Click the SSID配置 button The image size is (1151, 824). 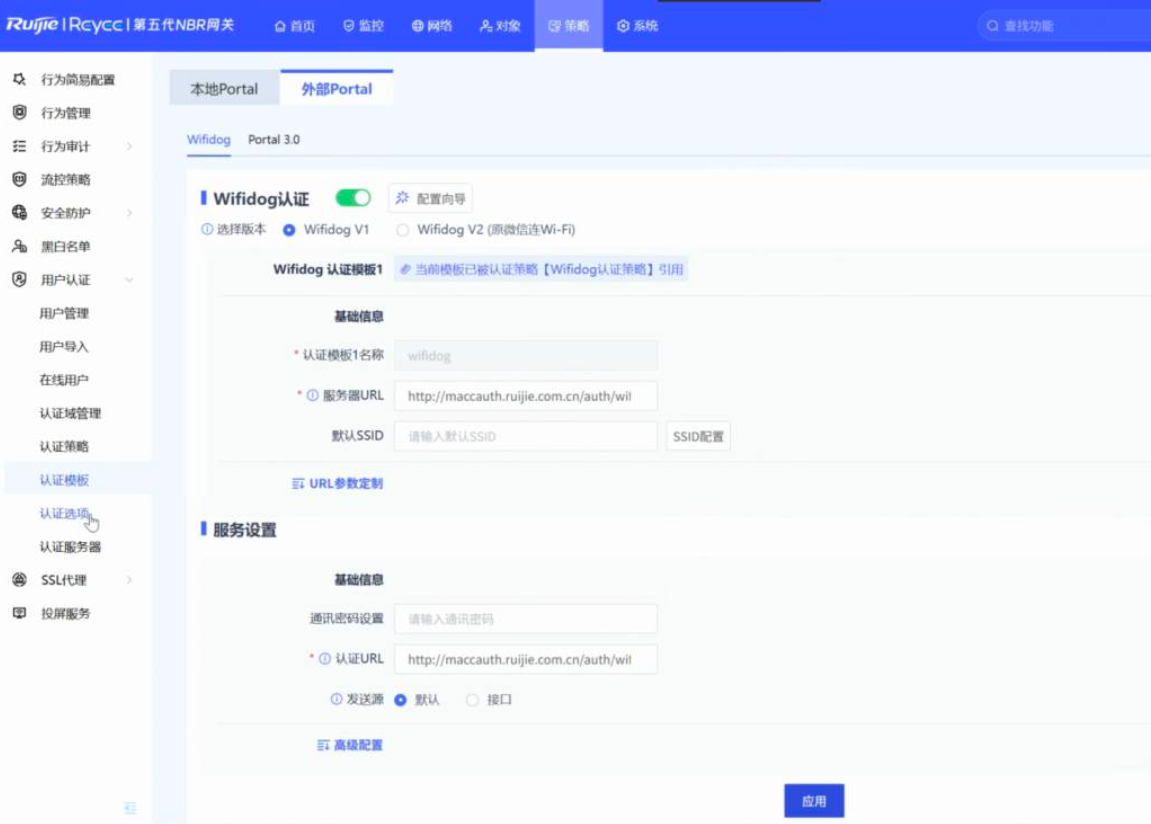pos(698,437)
